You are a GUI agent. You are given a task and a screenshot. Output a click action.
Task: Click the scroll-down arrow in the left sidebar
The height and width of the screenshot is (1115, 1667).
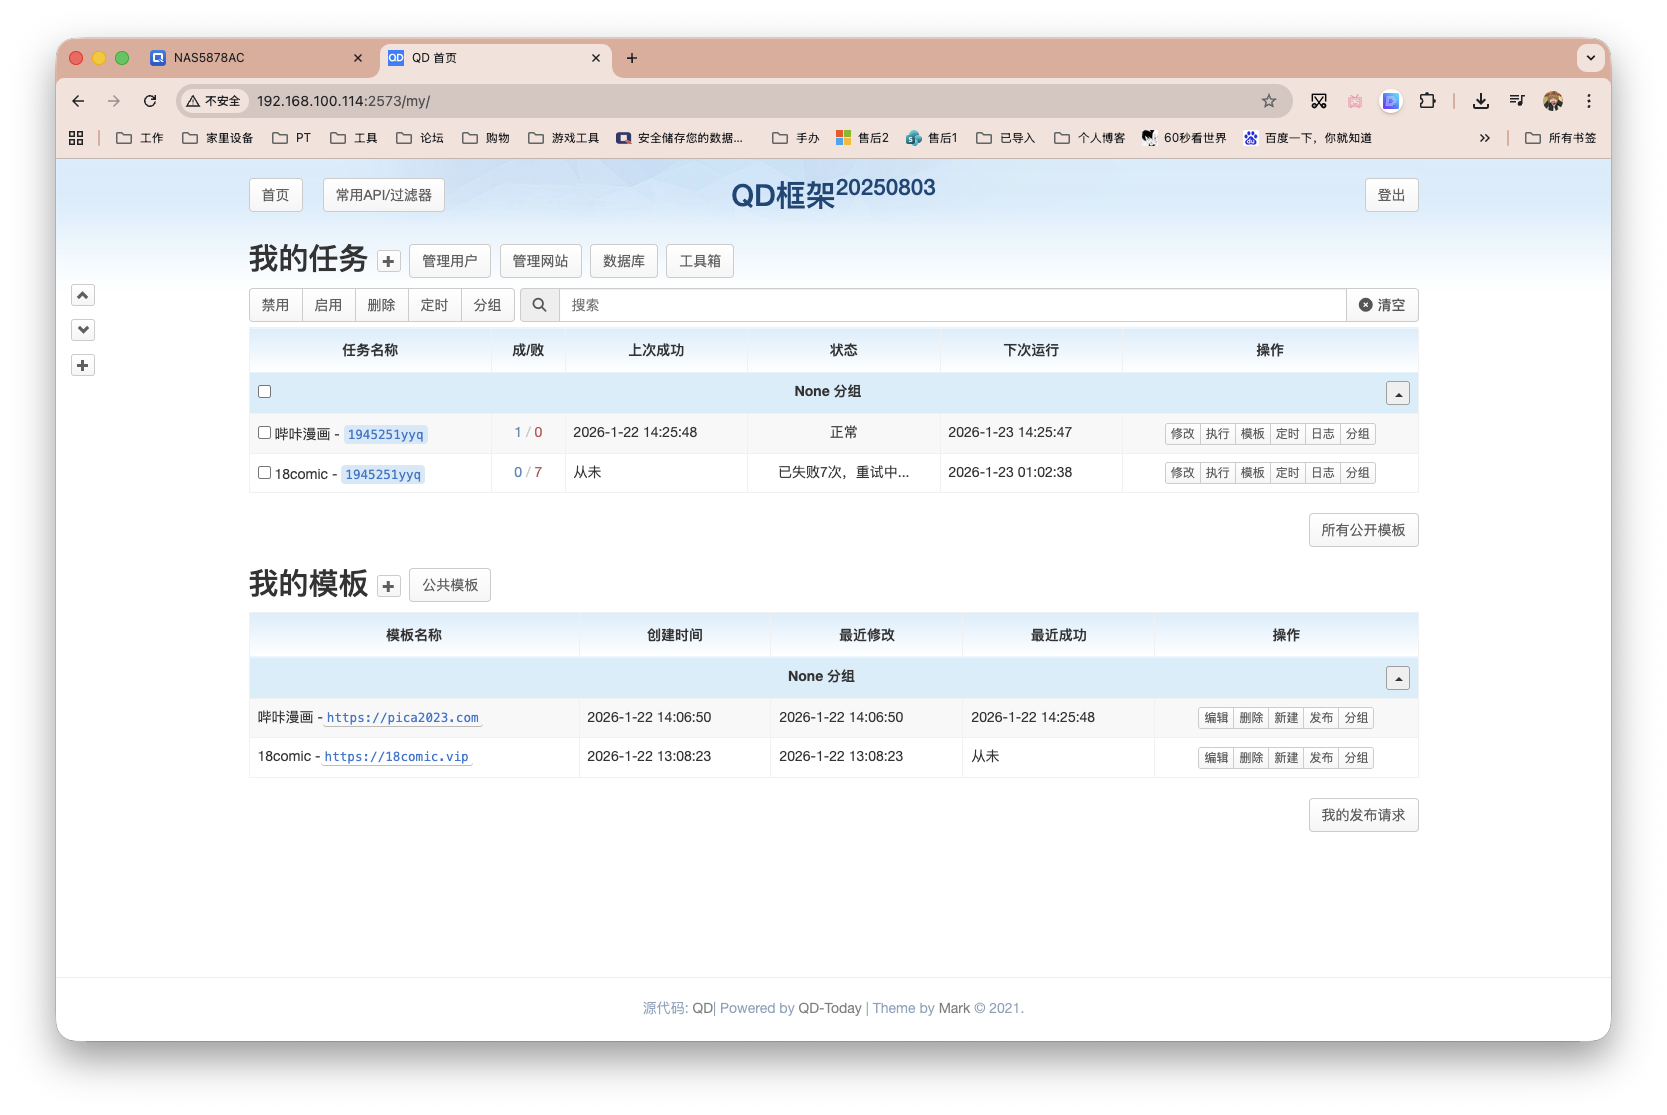coord(83,330)
